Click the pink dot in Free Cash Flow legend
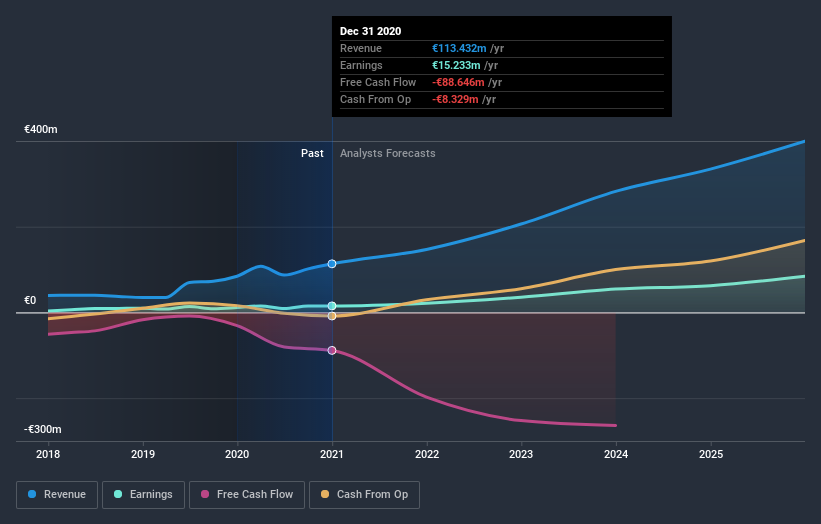Viewport: 821px width, 524px height. click(x=205, y=494)
